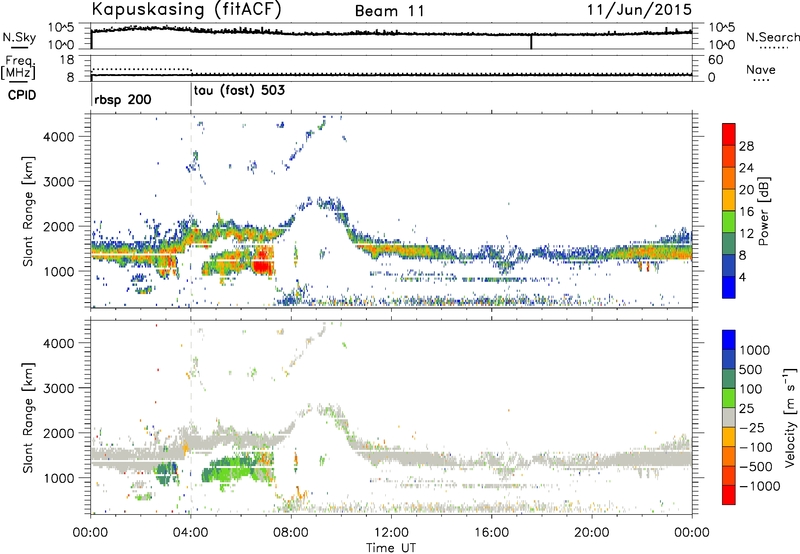The height and width of the screenshot is (554, 800).
Task: Click the '18' frequency axis tick
Action: (66, 60)
